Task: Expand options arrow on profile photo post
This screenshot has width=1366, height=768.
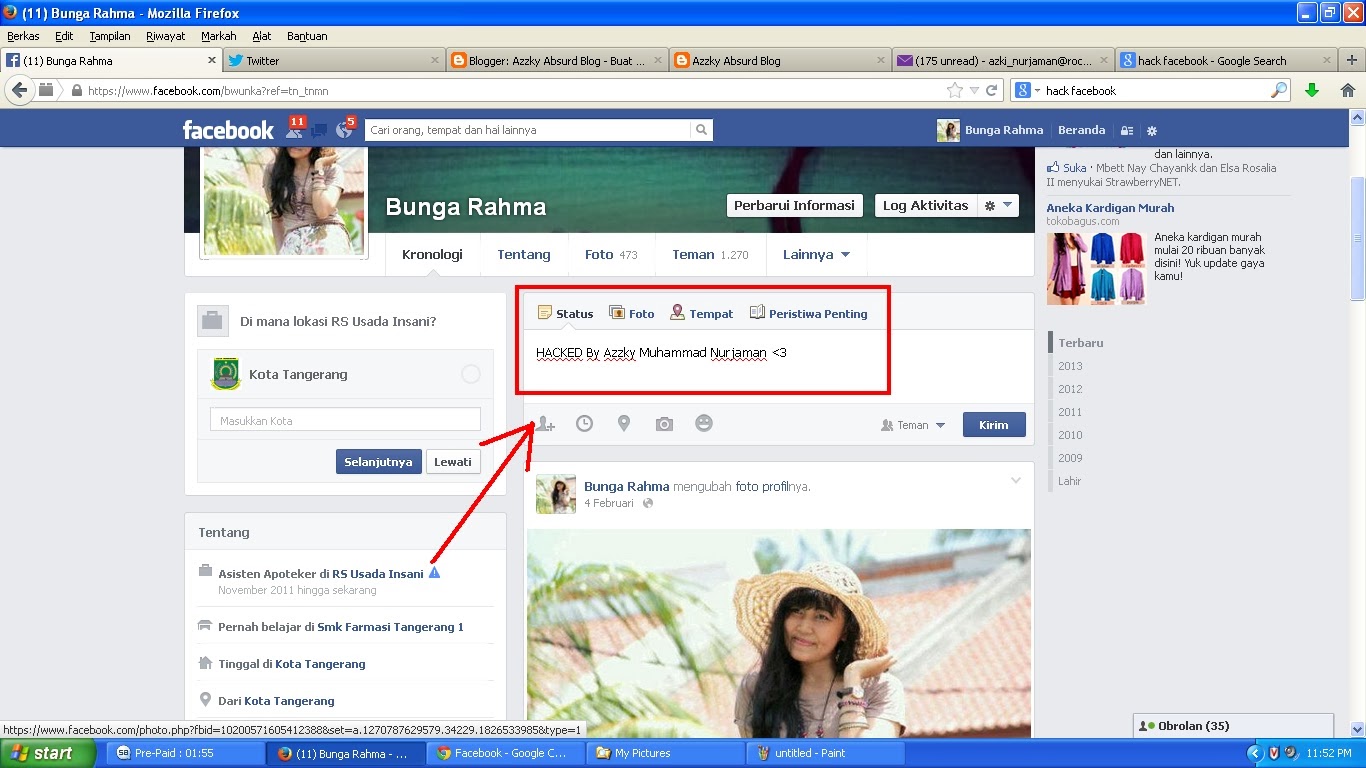Action: pyautogui.click(x=1016, y=481)
